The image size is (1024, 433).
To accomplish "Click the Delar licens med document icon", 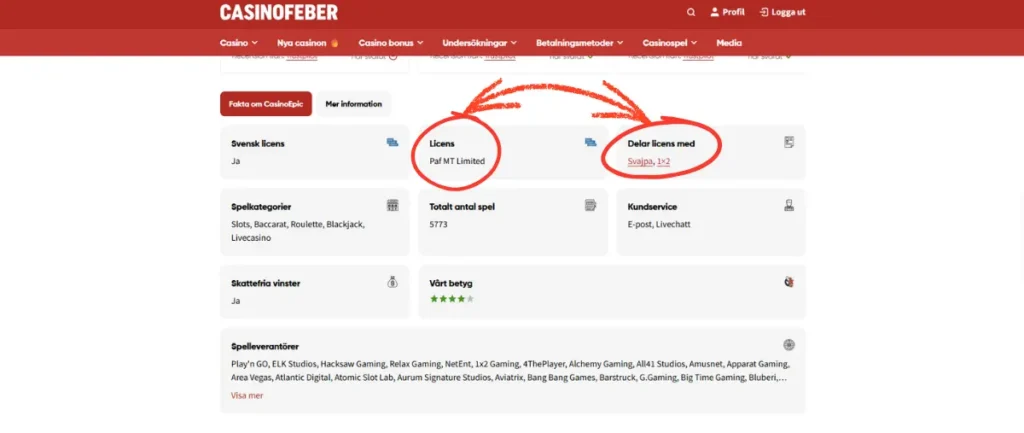I will tap(789, 142).
